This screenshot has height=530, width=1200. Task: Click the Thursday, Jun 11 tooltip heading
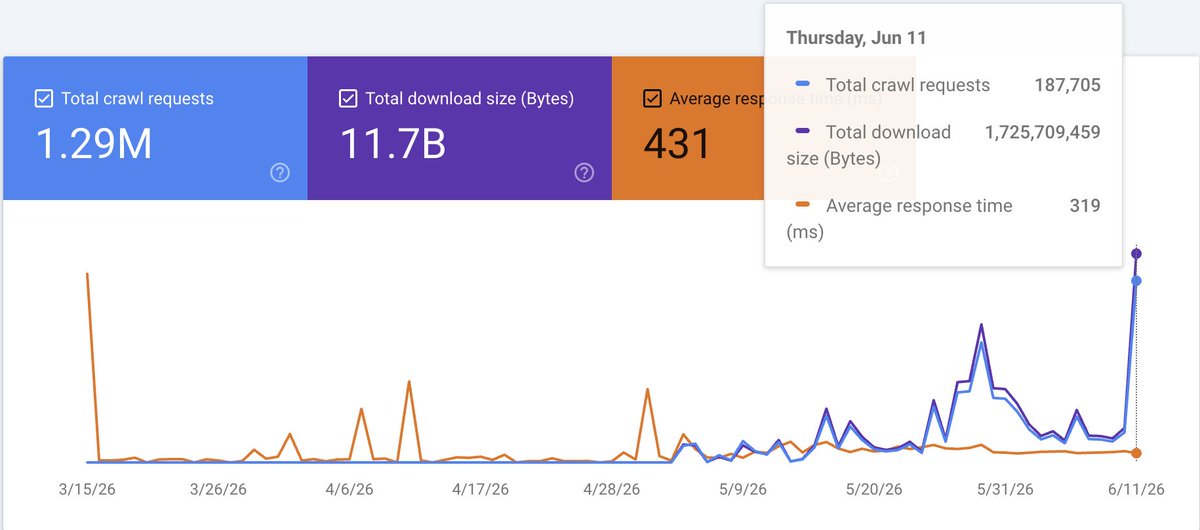856,38
